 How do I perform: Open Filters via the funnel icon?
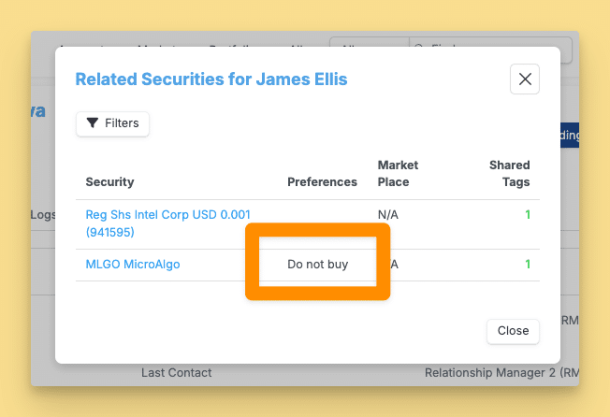click(112, 123)
